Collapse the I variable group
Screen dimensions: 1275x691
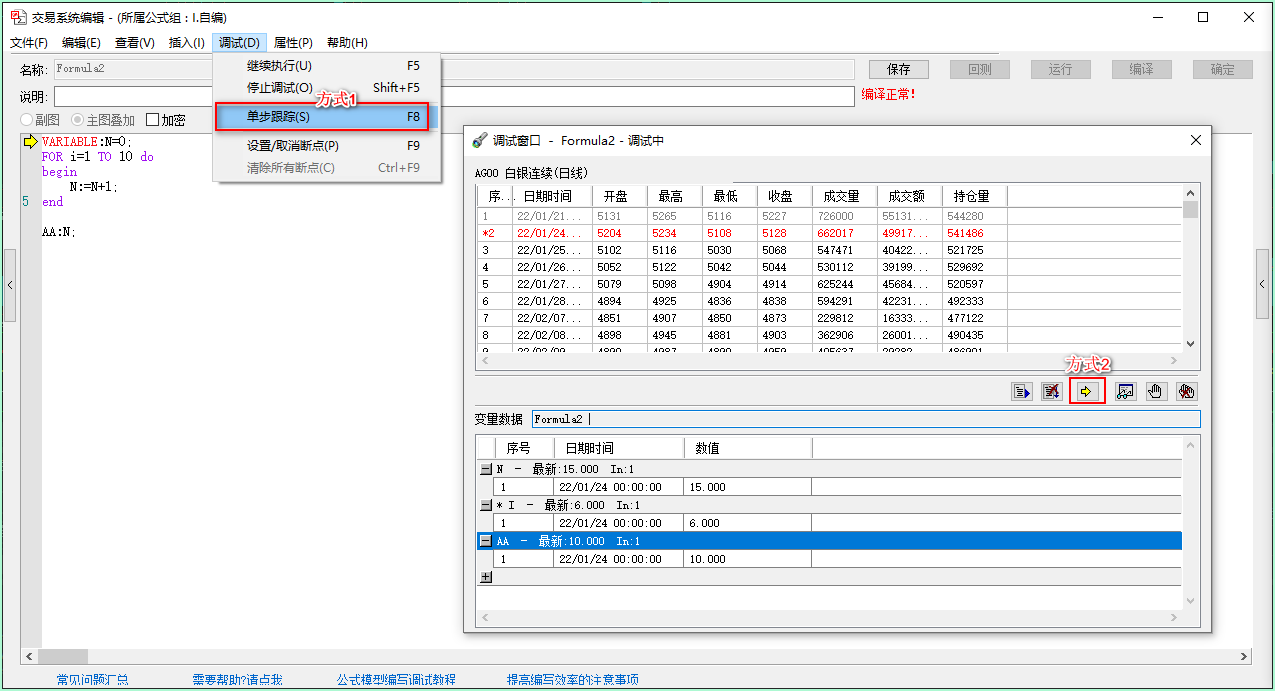486,505
